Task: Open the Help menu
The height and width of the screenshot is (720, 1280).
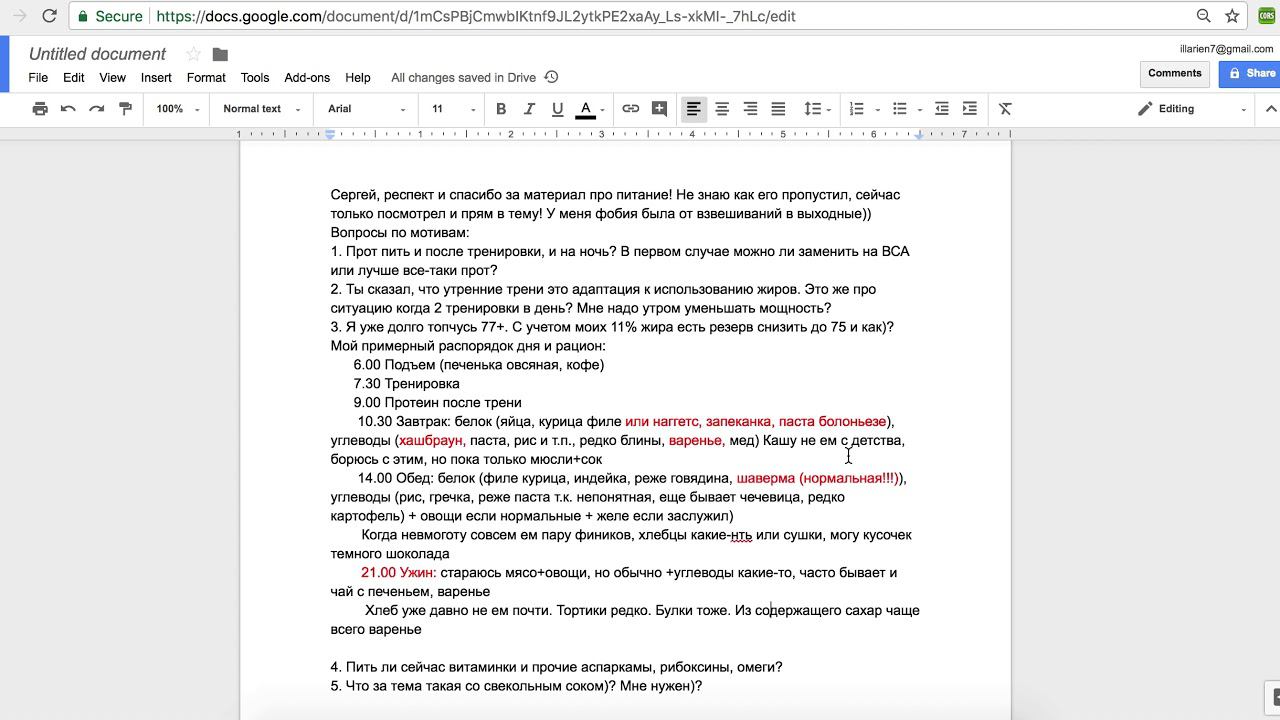Action: pos(358,77)
